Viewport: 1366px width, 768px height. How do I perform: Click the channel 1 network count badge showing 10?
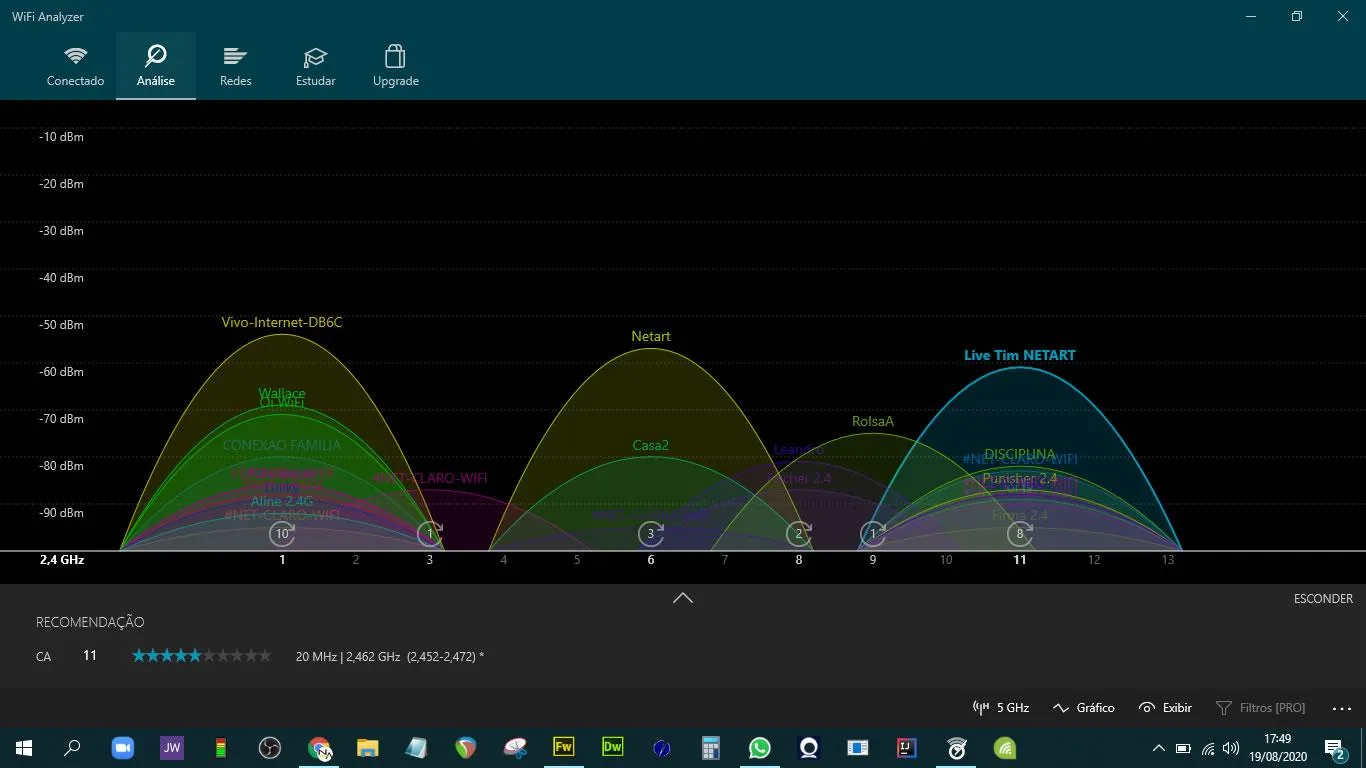point(282,534)
